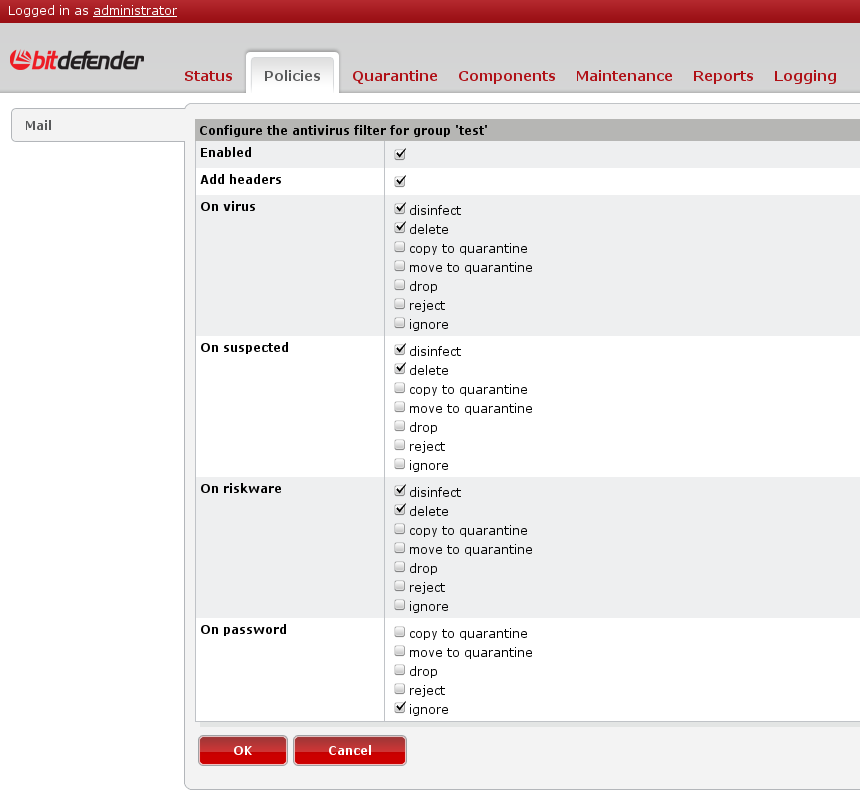View the Reports tab

click(723, 76)
